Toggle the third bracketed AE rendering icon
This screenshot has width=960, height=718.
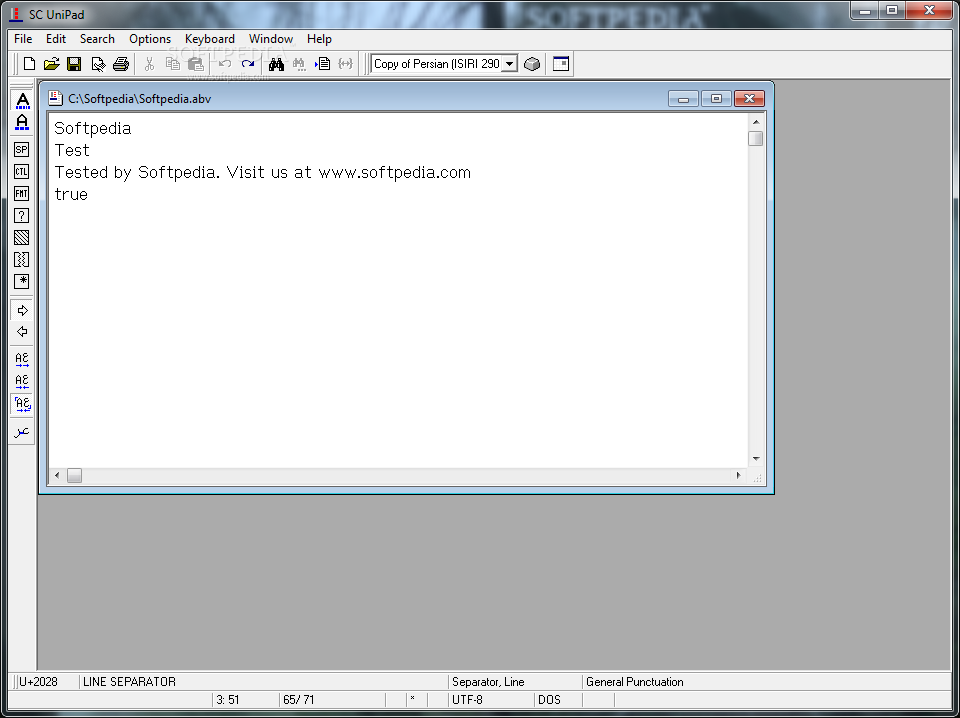(22, 403)
